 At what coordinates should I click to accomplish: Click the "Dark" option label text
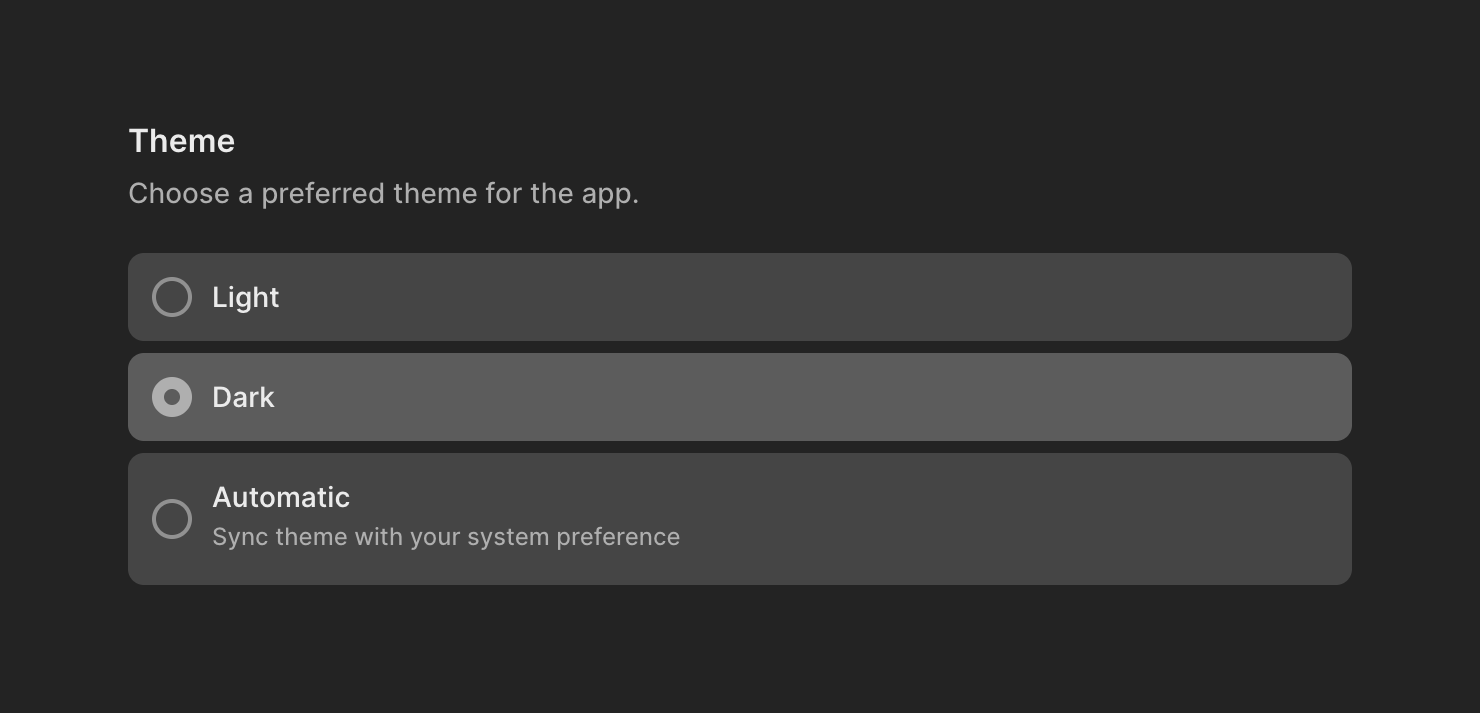243,397
